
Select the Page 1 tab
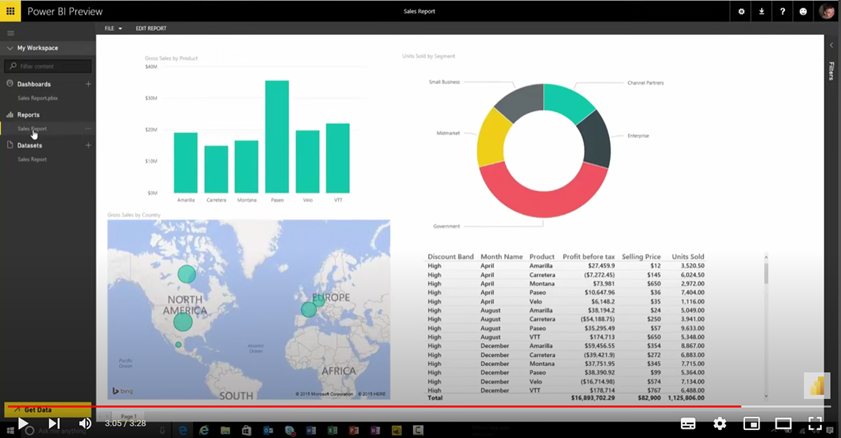coord(128,415)
